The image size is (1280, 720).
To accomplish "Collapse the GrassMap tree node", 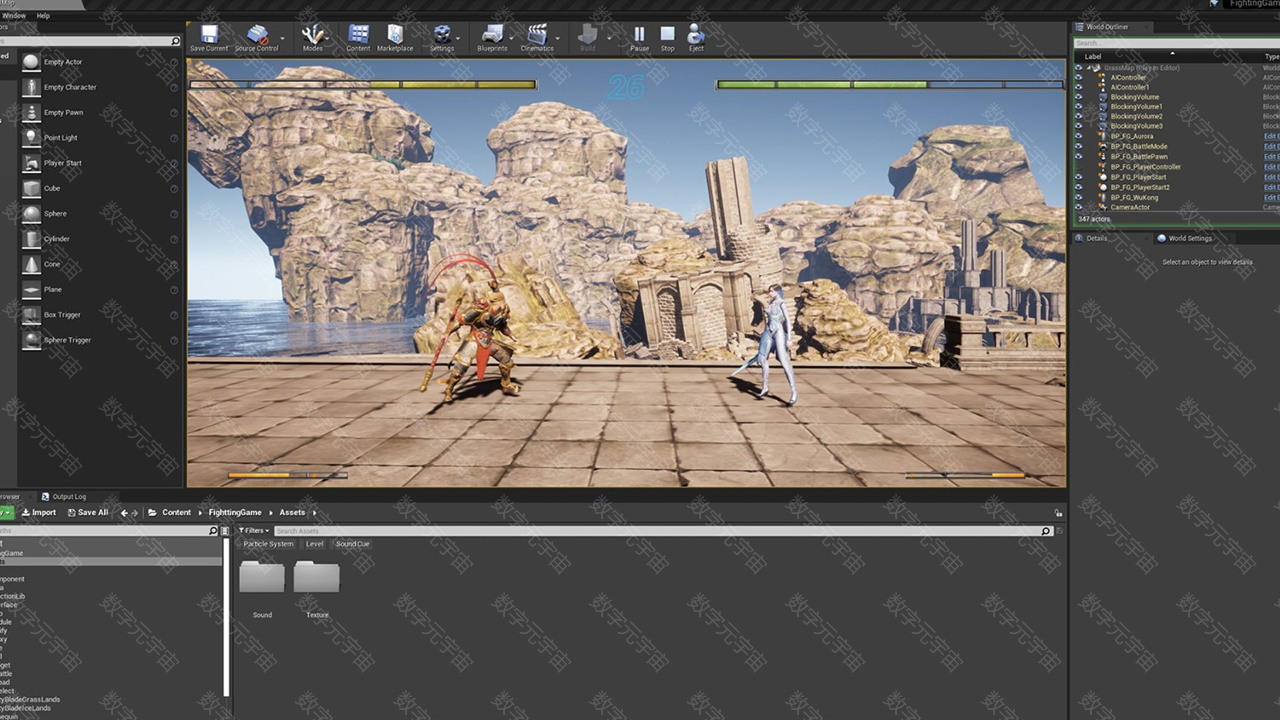I will [x=1091, y=67].
